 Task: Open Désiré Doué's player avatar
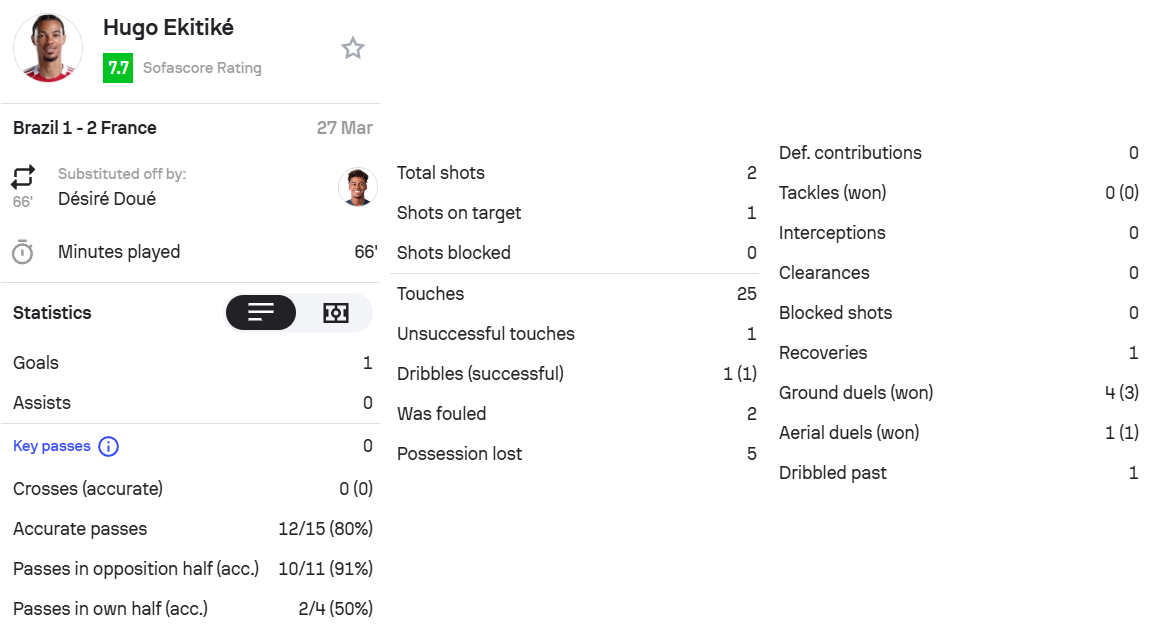tap(357, 187)
